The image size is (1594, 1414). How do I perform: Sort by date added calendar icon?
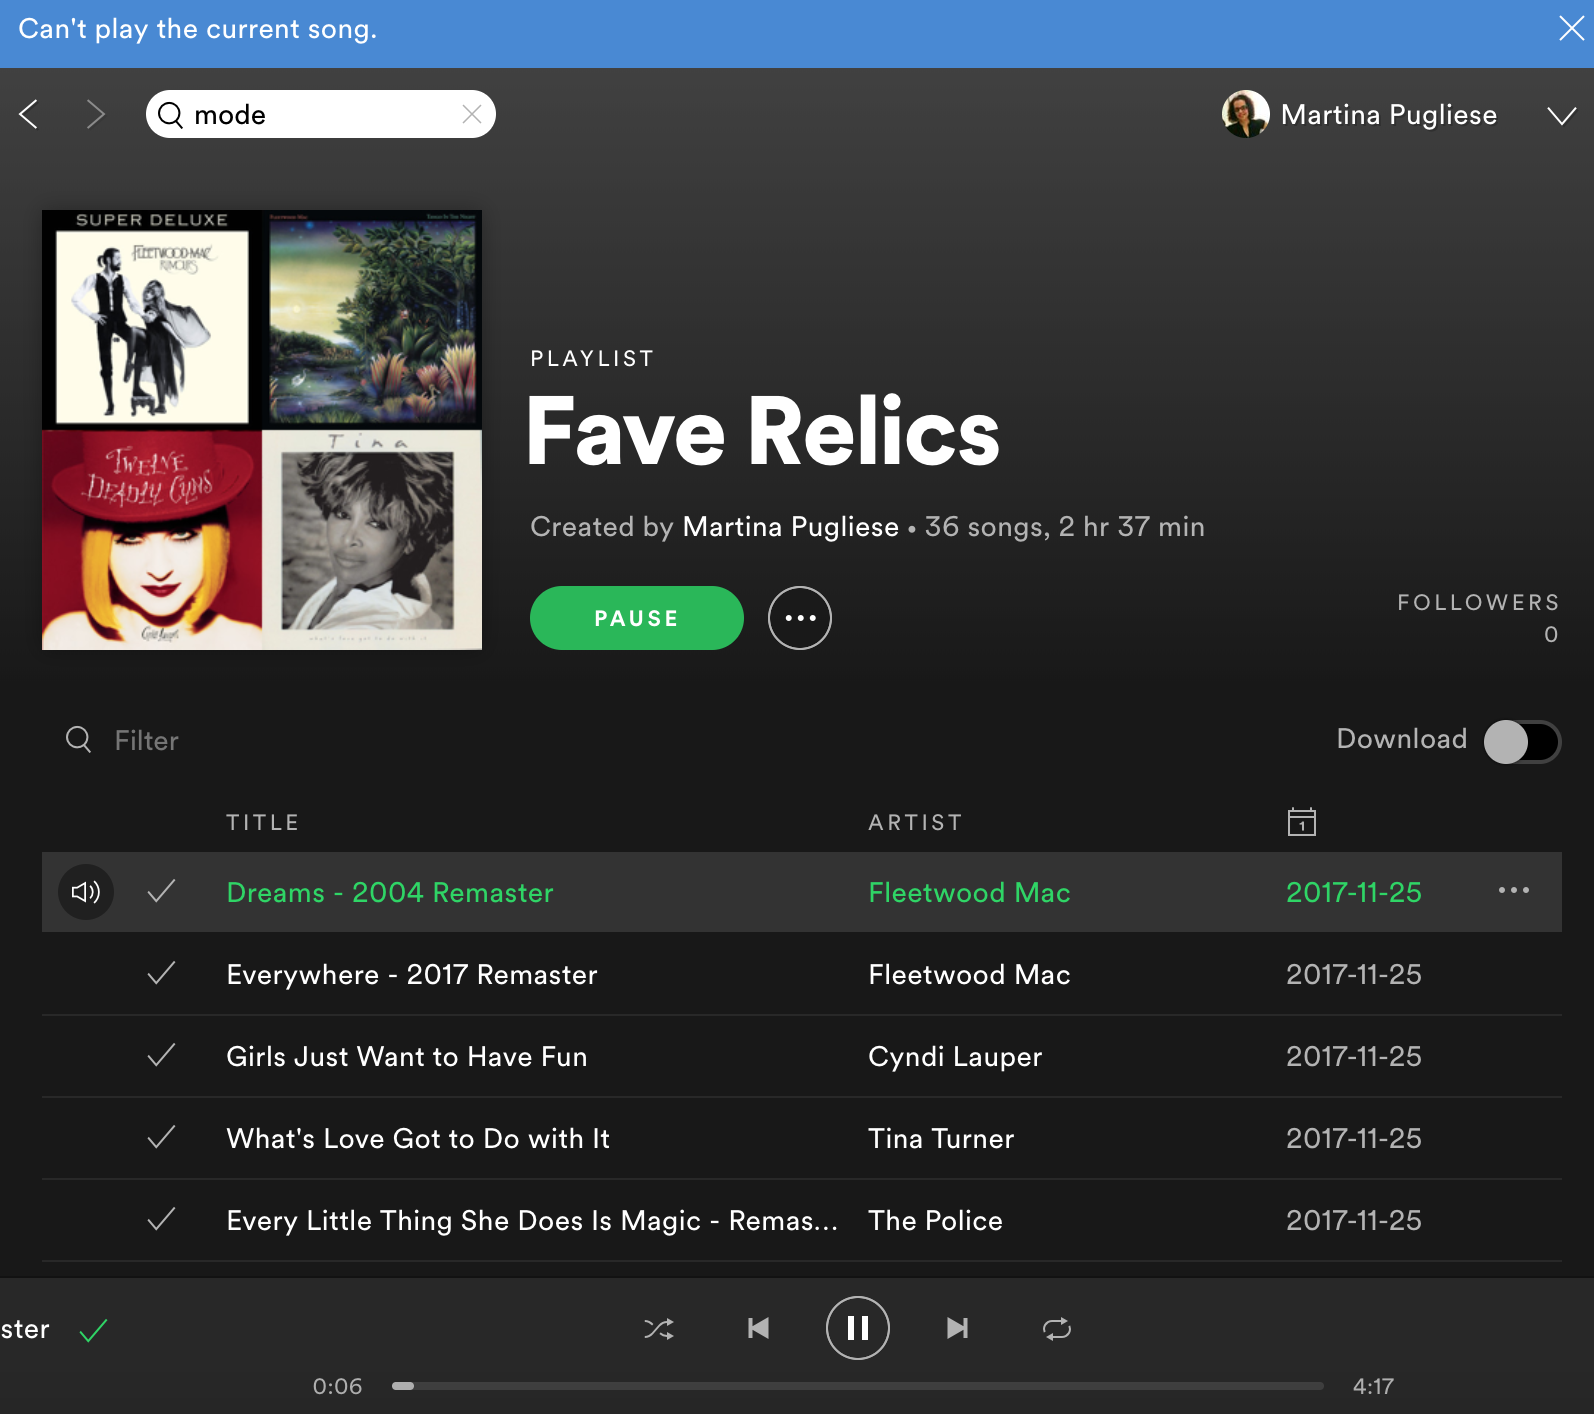coord(1301,822)
